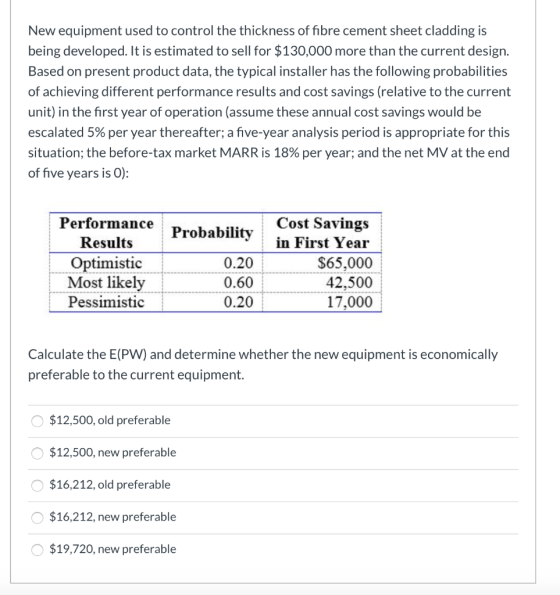Click the "Pessimistic" row label

pos(106,302)
